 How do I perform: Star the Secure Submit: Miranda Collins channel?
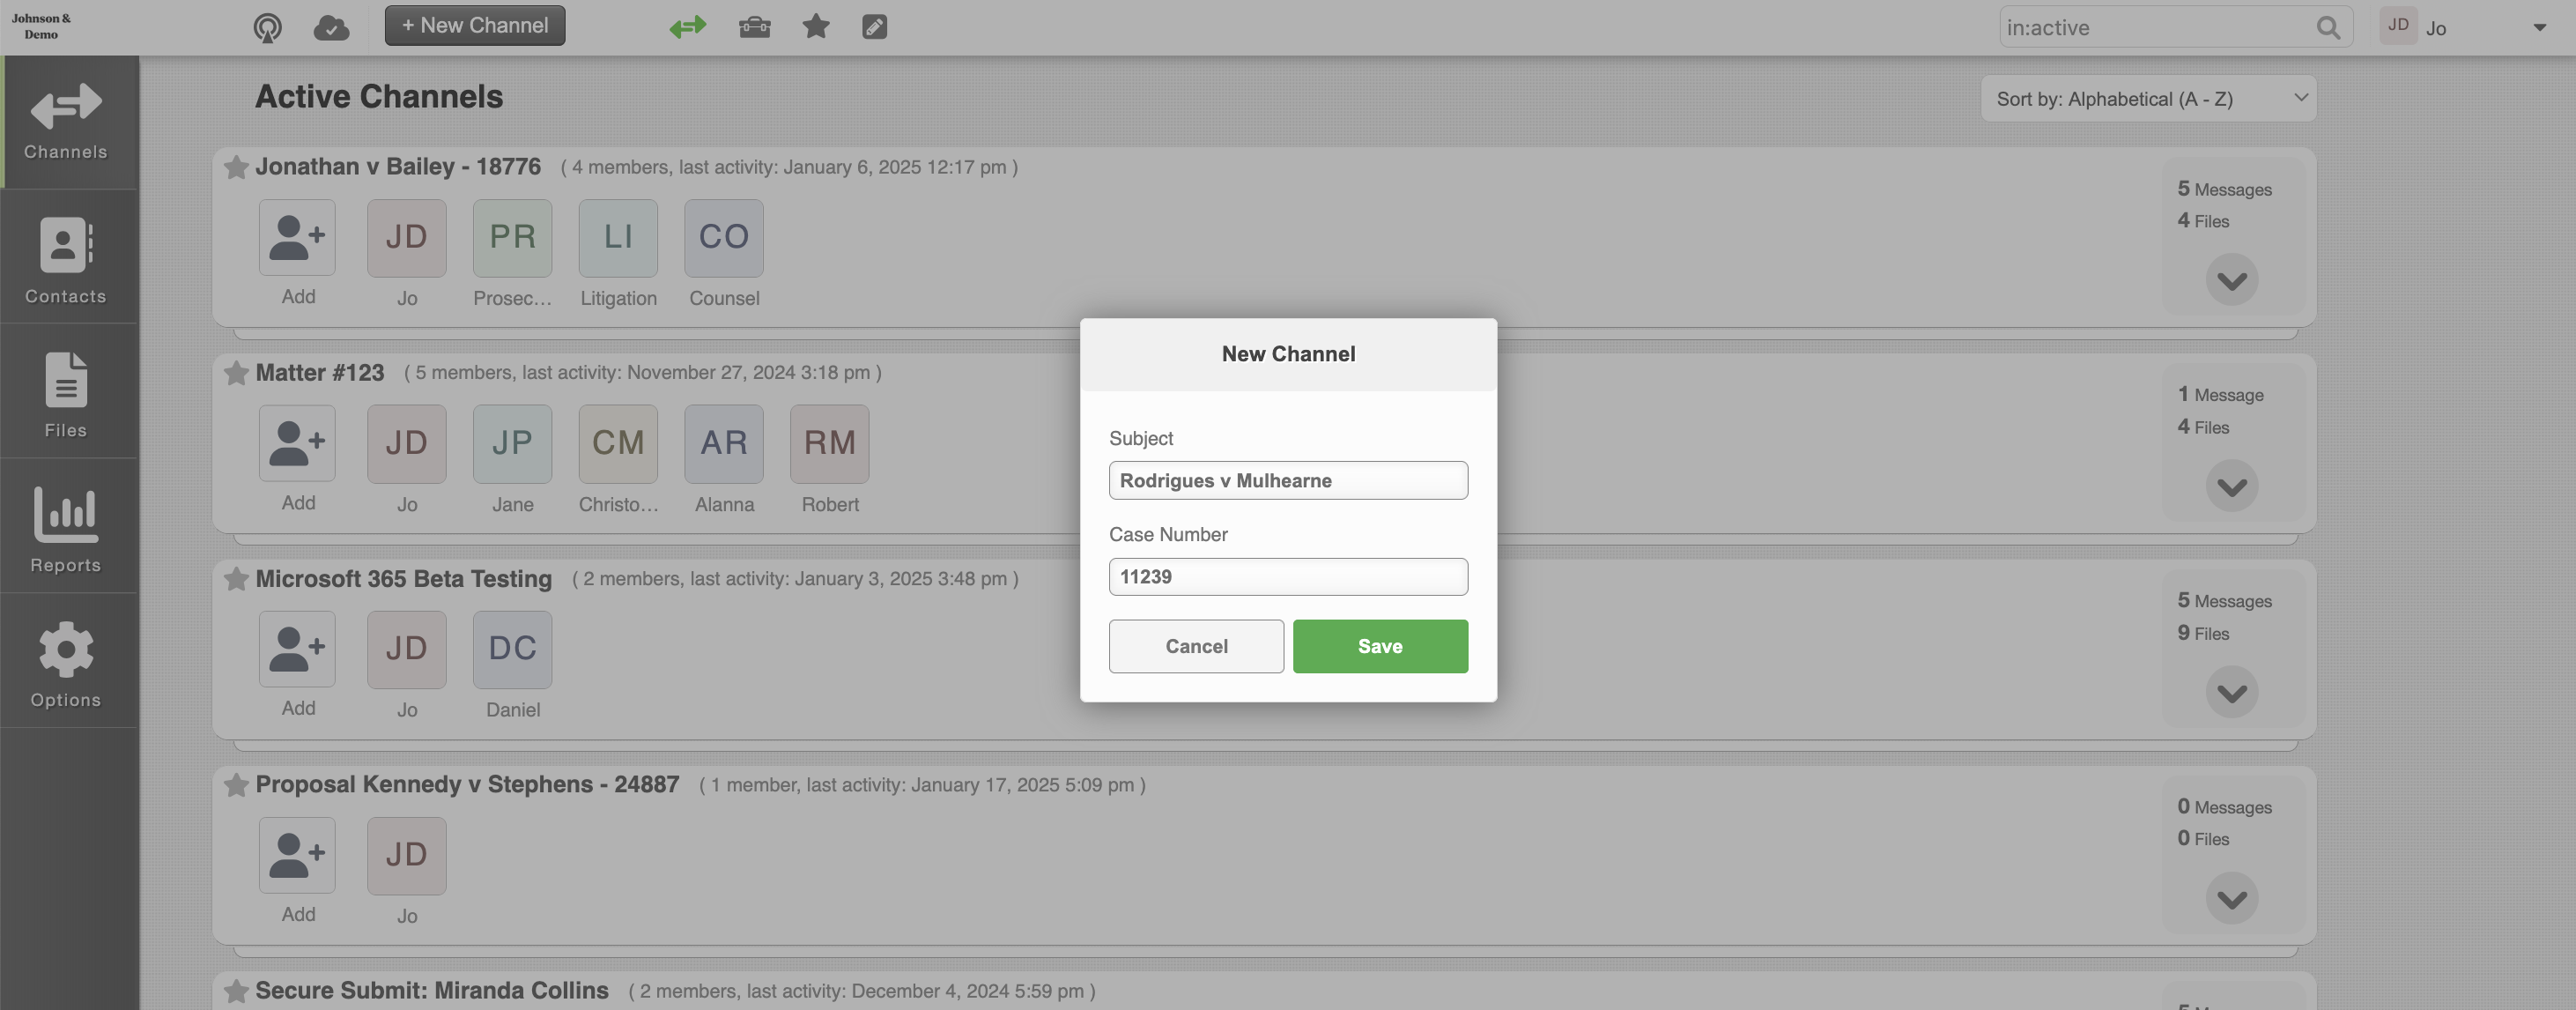point(236,991)
